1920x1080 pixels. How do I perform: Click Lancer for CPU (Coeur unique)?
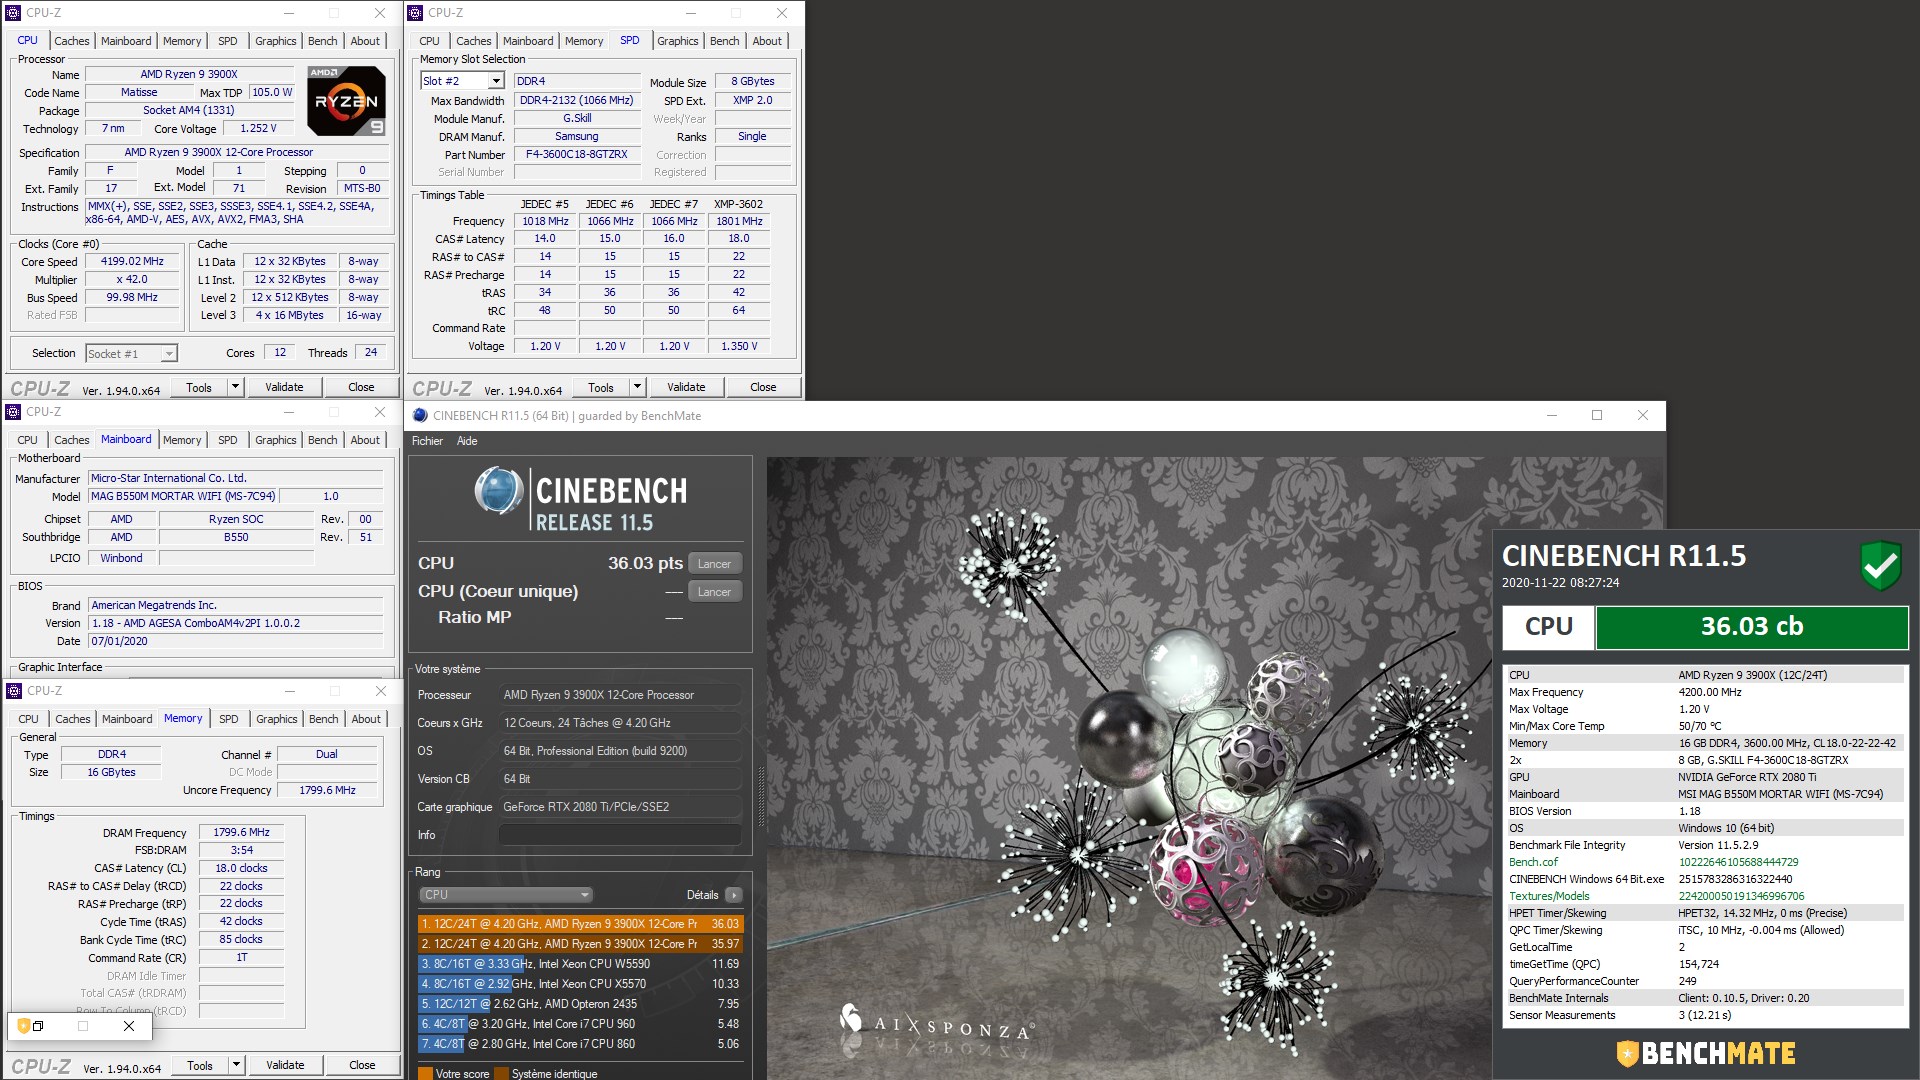pyautogui.click(x=714, y=592)
